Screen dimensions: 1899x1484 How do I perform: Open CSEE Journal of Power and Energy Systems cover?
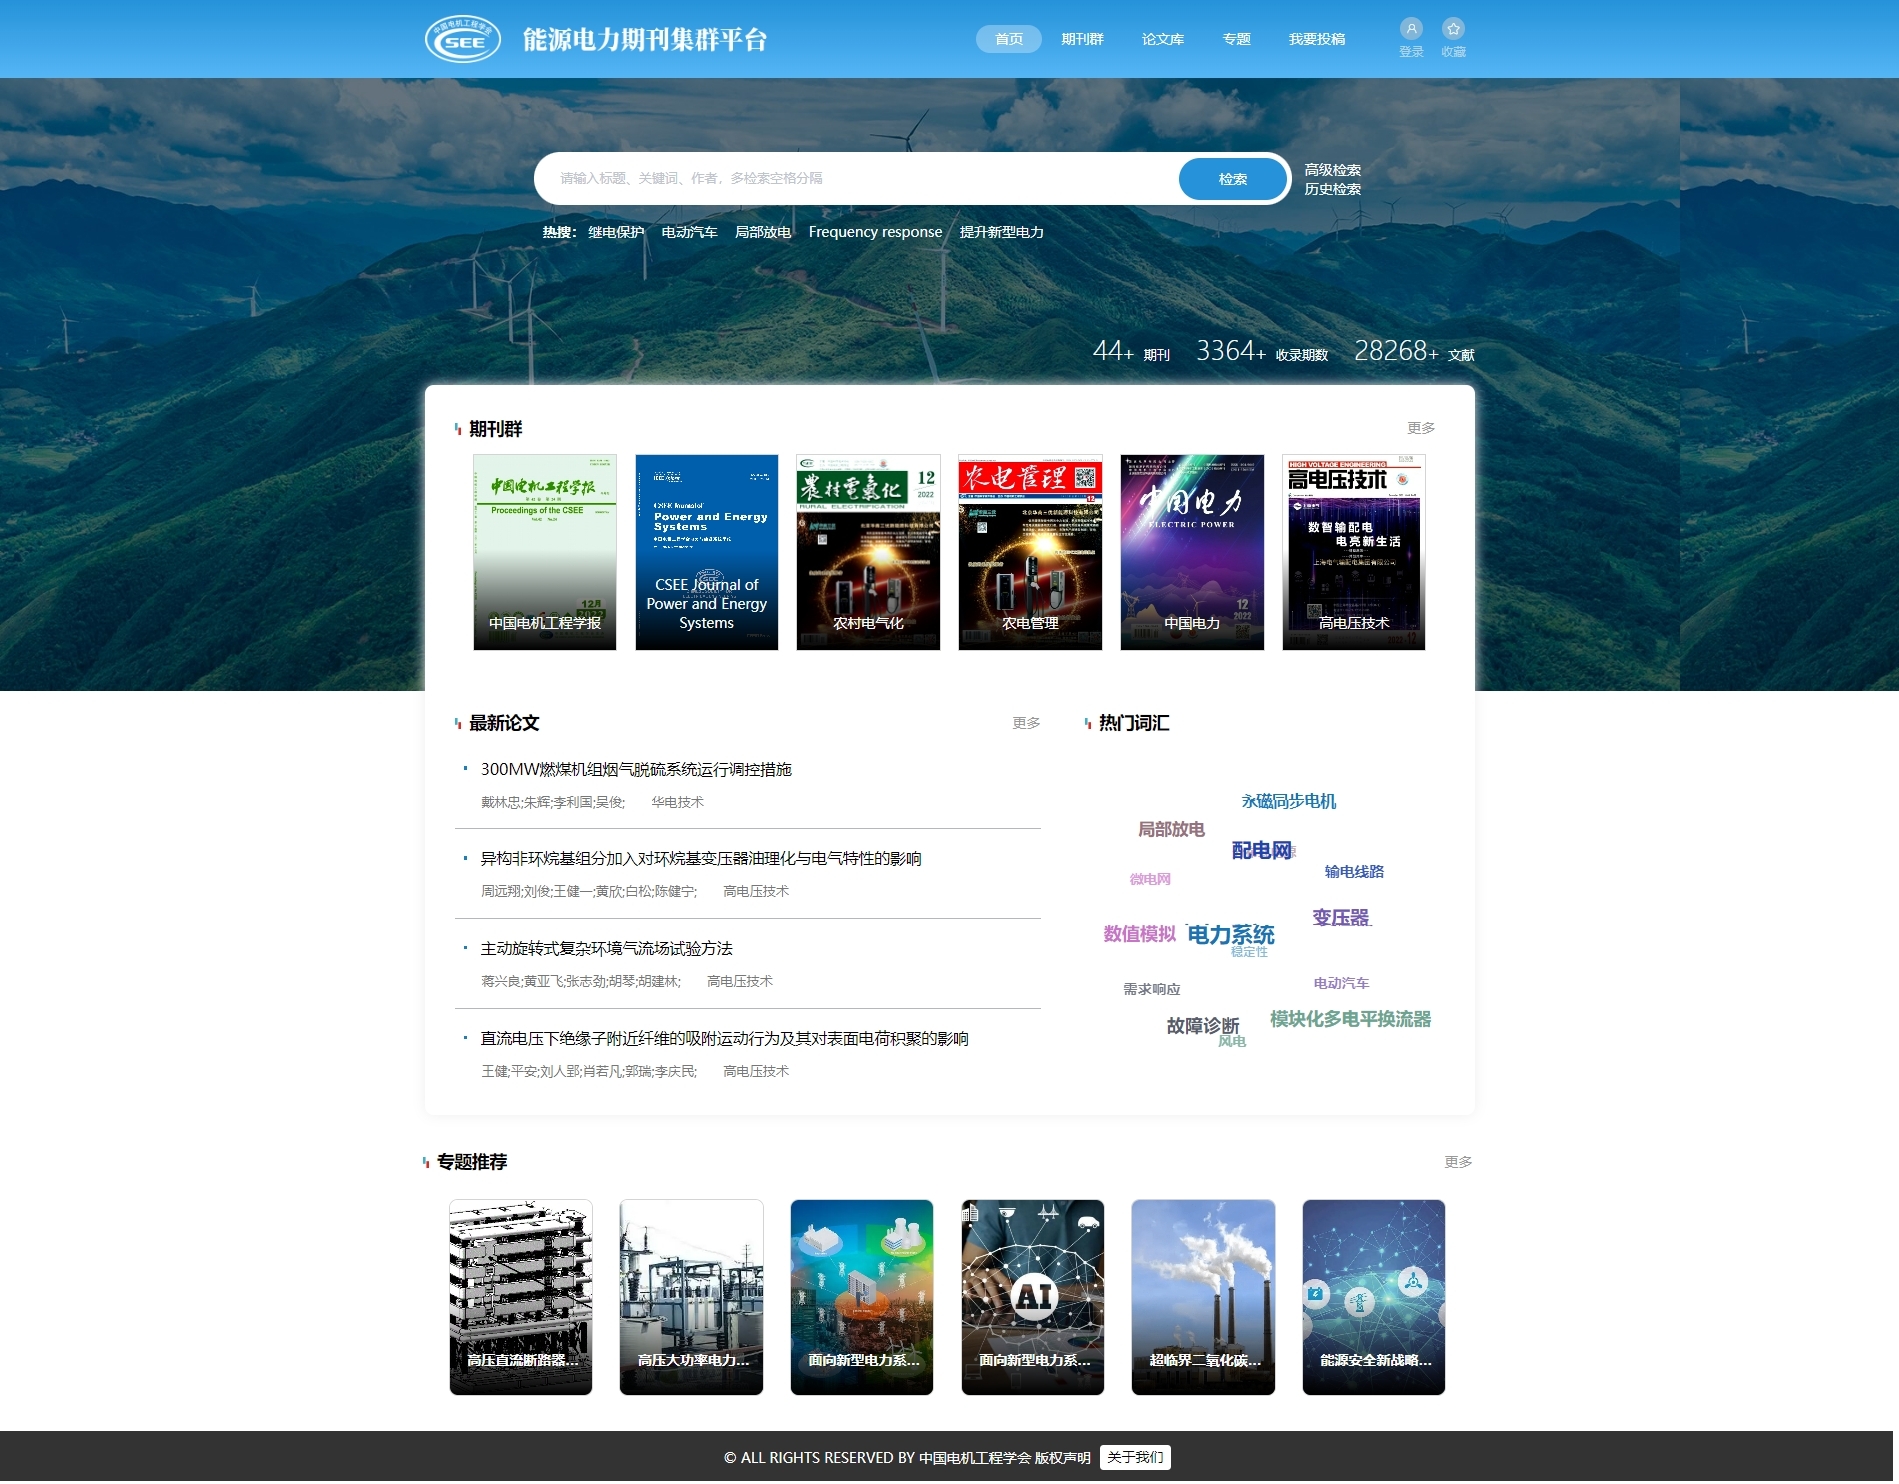[707, 552]
